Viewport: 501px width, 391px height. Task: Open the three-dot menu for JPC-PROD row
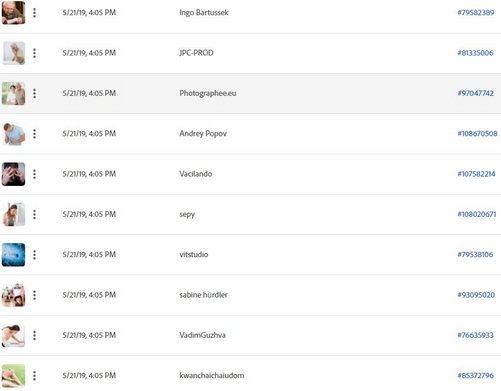coord(34,53)
